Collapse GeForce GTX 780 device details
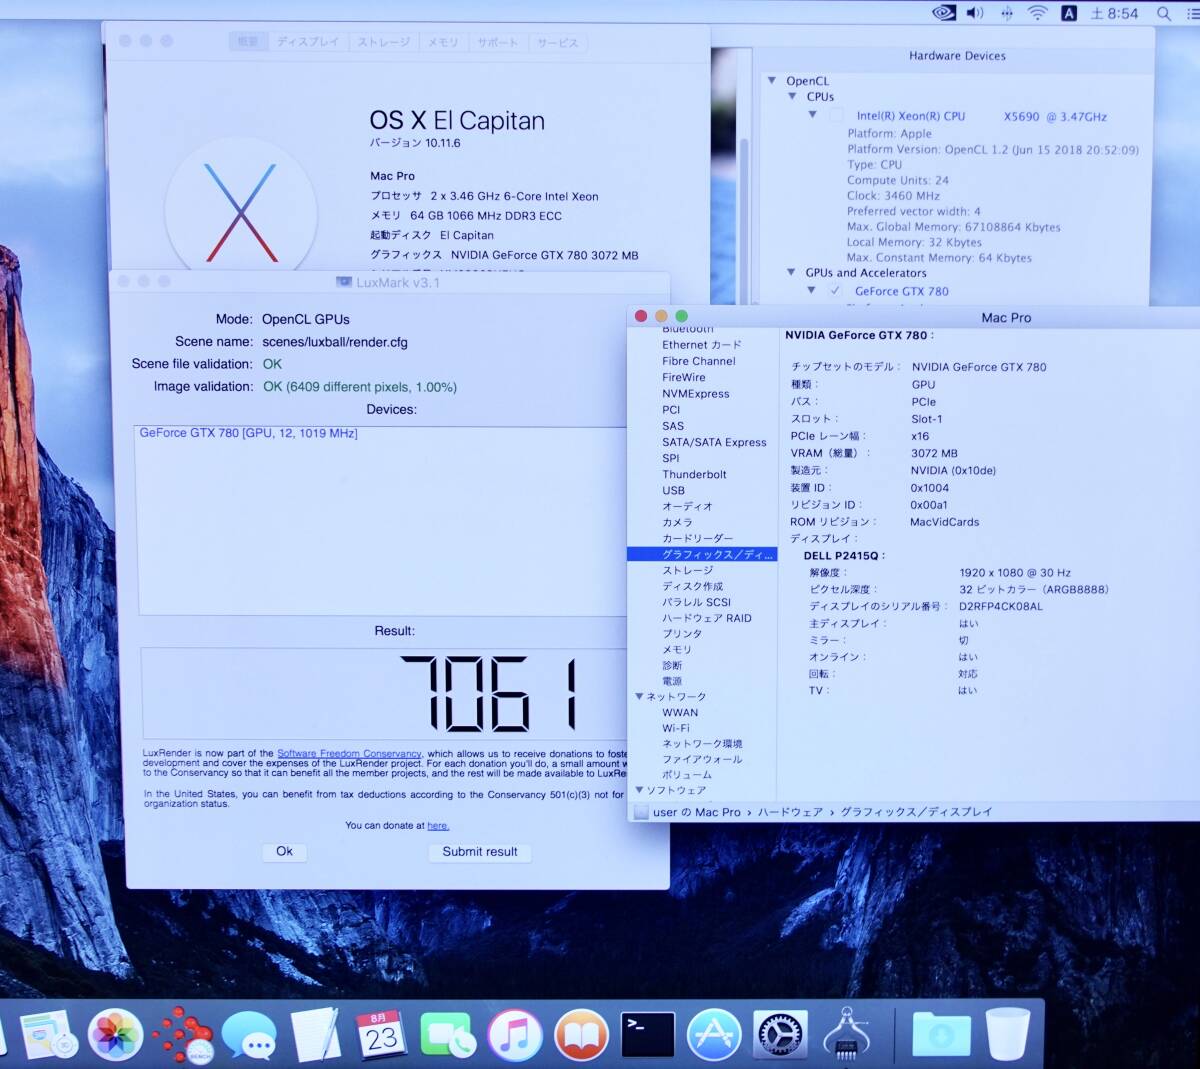1200x1069 pixels. [812, 291]
